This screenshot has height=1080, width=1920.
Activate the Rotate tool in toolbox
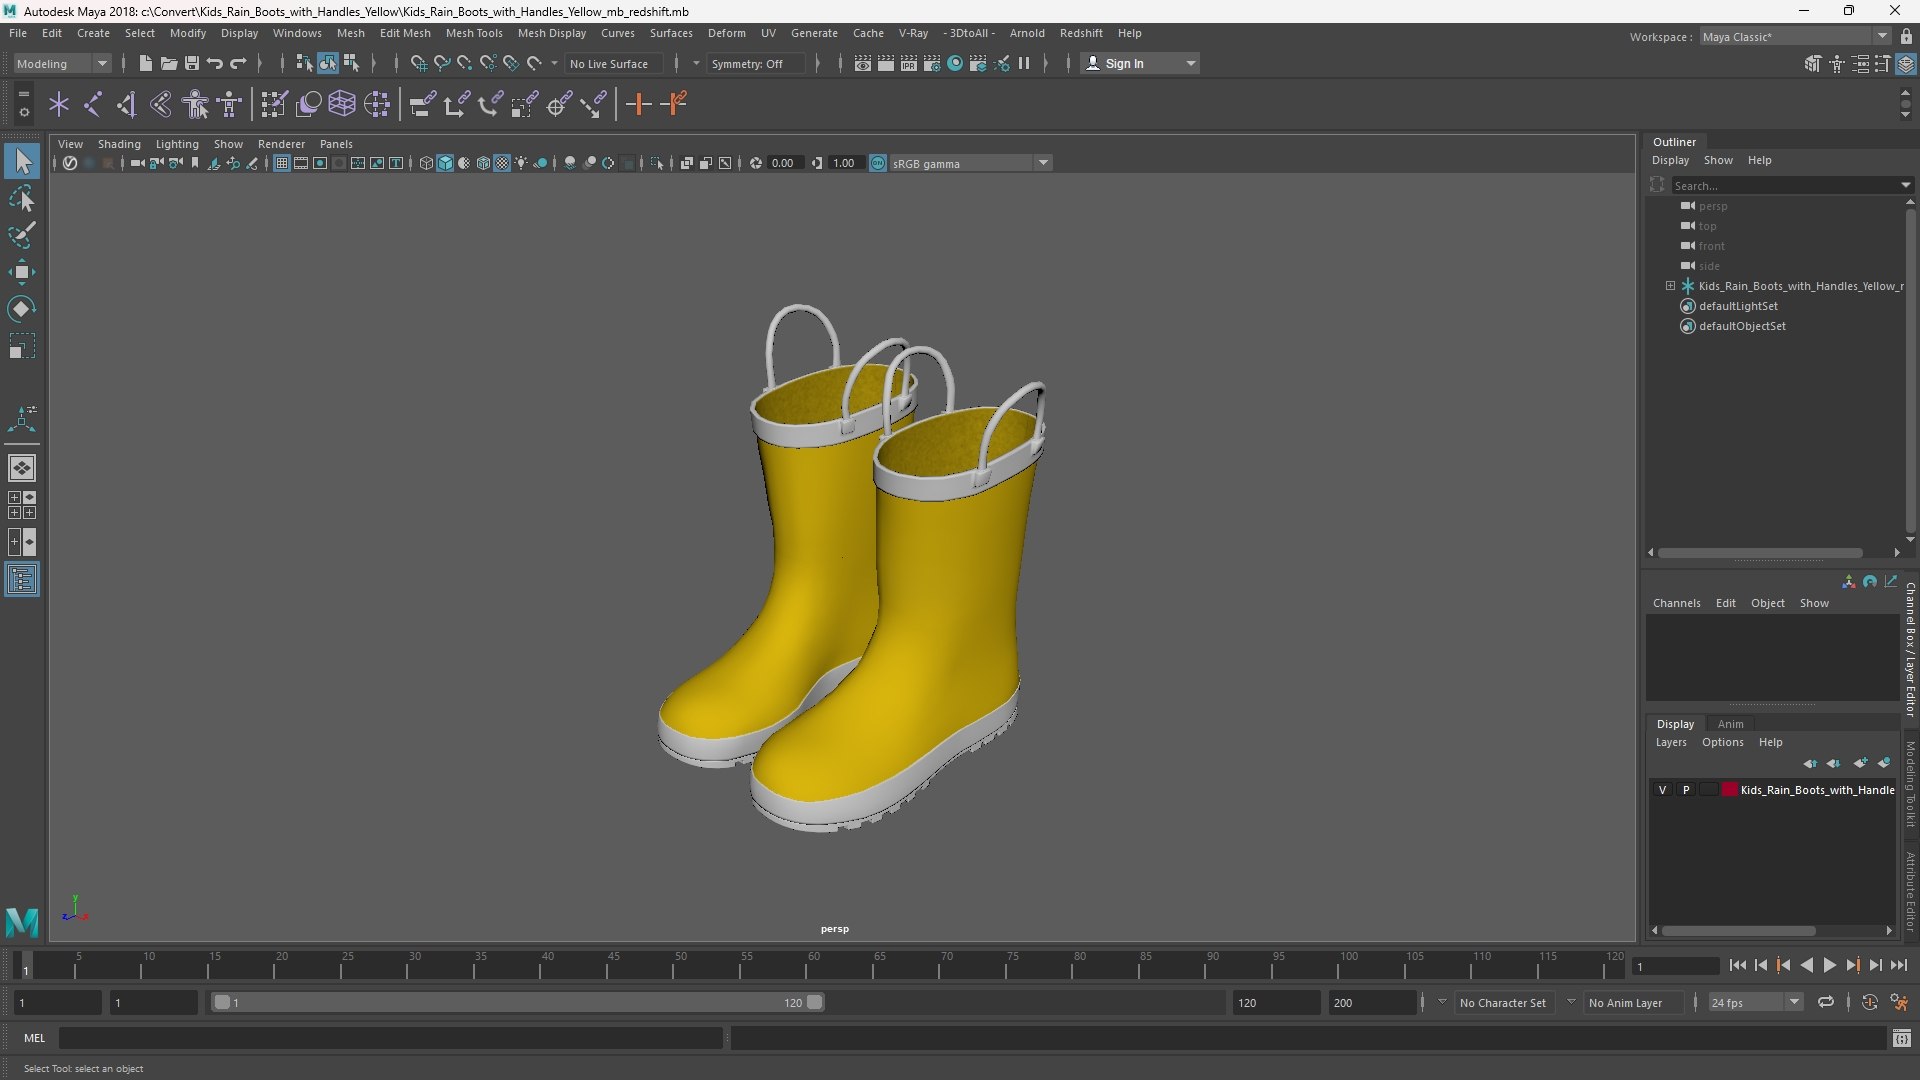click(x=22, y=309)
